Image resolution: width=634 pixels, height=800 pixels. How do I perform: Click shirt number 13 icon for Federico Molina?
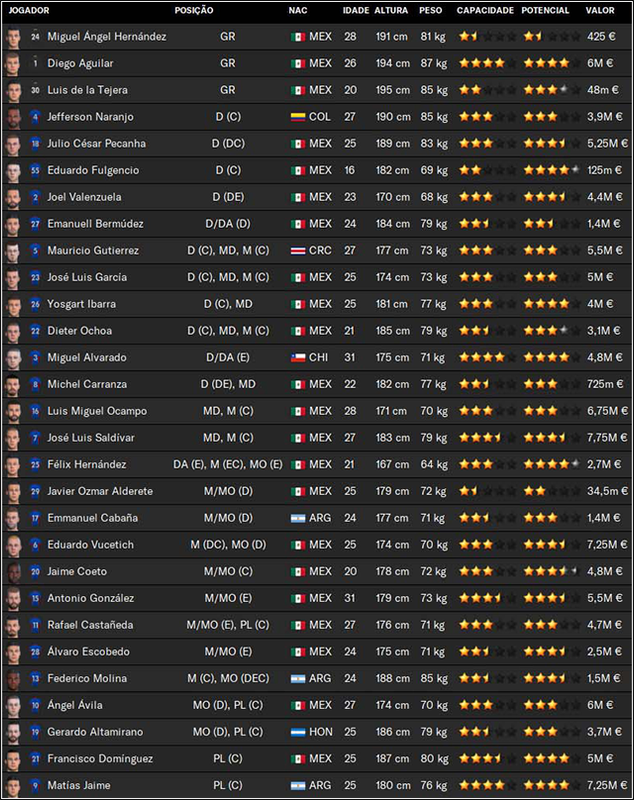[x=35, y=678]
